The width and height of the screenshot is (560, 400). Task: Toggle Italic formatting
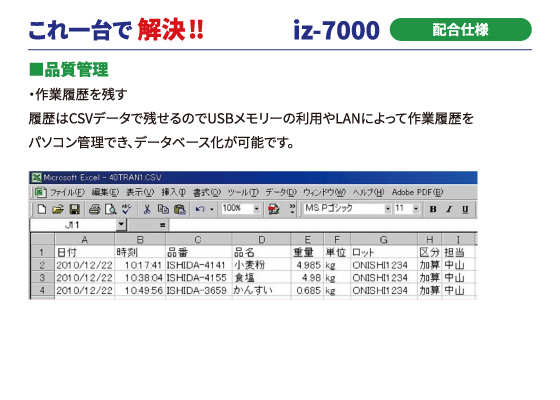(x=449, y=209)
